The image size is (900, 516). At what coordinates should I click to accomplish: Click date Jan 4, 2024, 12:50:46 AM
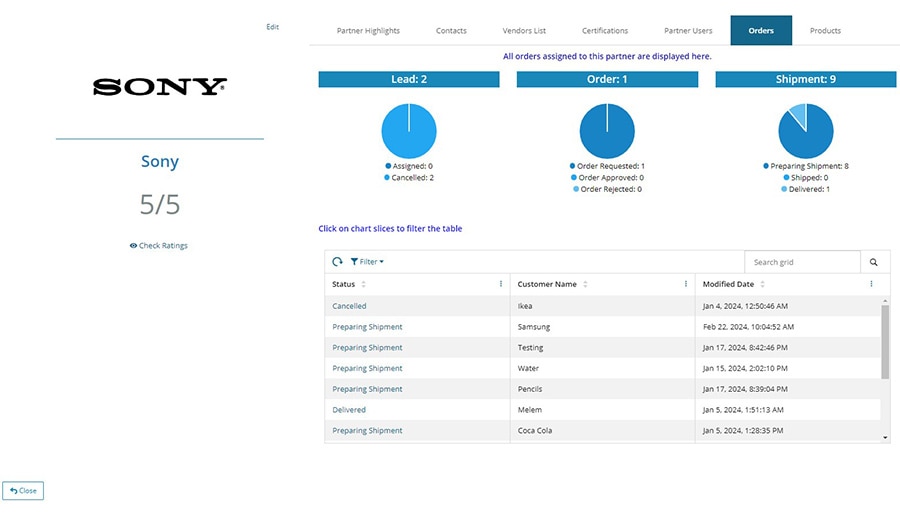(745, 306)
